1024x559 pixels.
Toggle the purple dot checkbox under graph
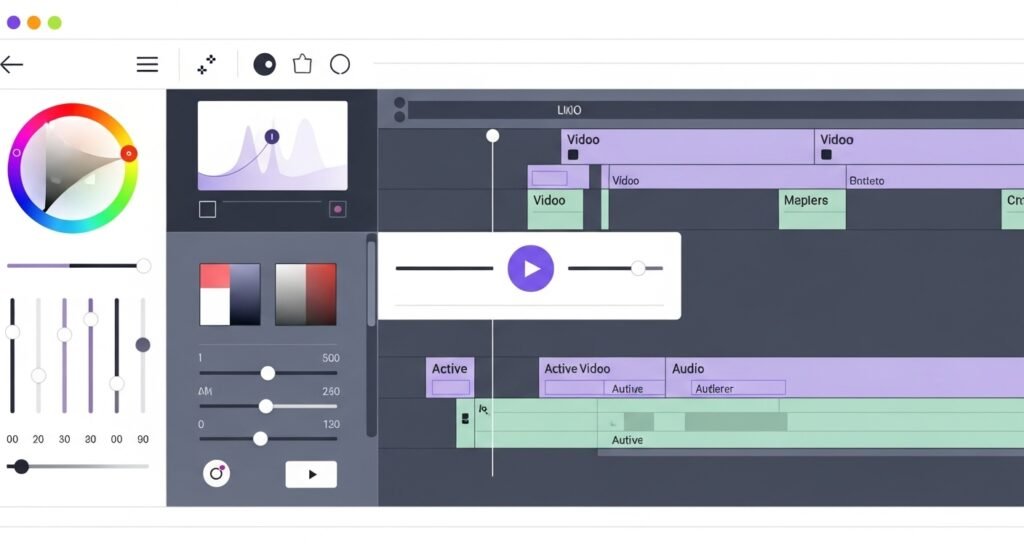pos(338,209)
